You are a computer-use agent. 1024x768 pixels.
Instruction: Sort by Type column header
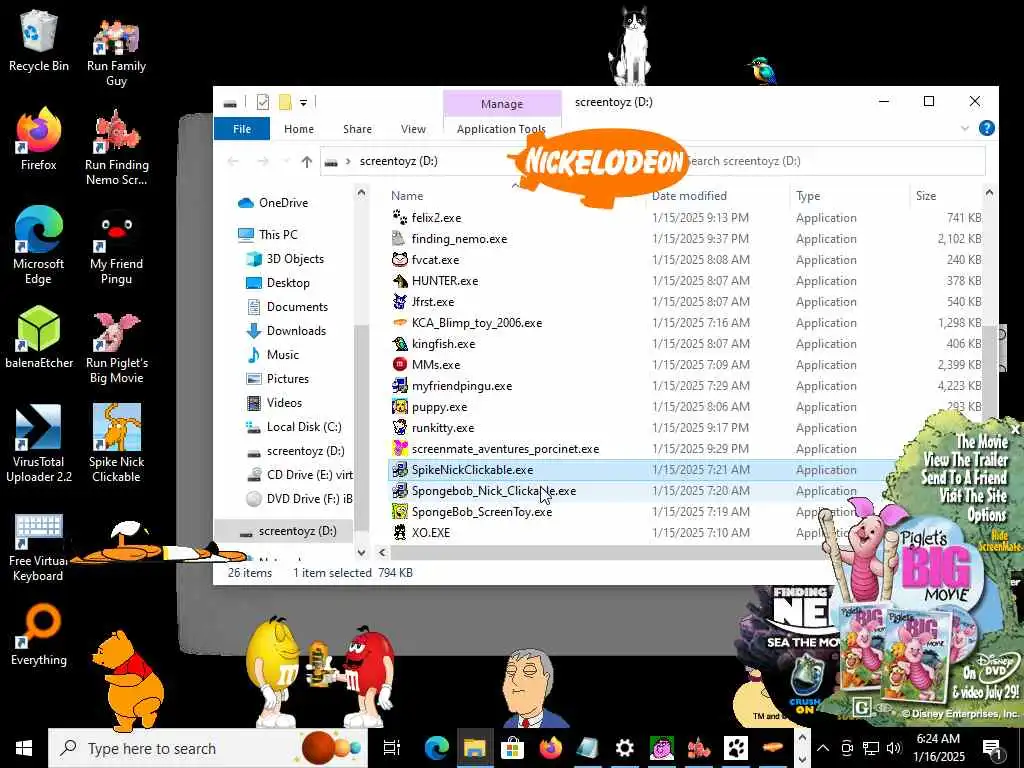(808, 196)
